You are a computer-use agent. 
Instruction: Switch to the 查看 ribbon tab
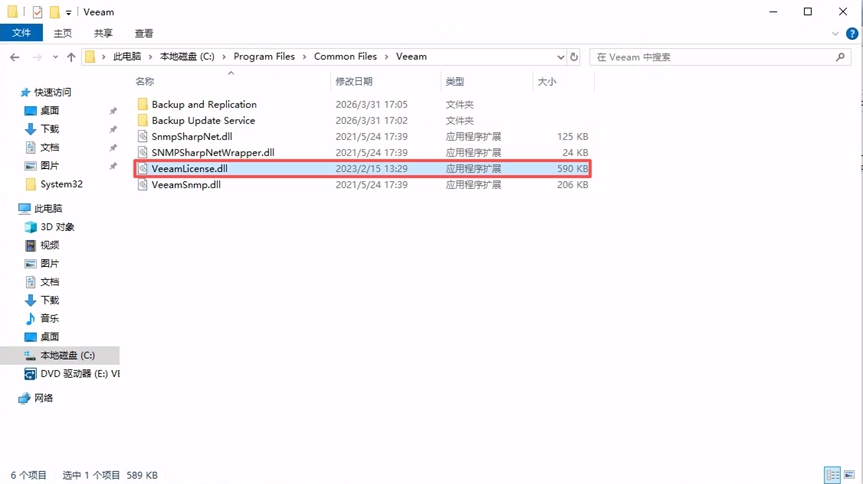(144, 34)
